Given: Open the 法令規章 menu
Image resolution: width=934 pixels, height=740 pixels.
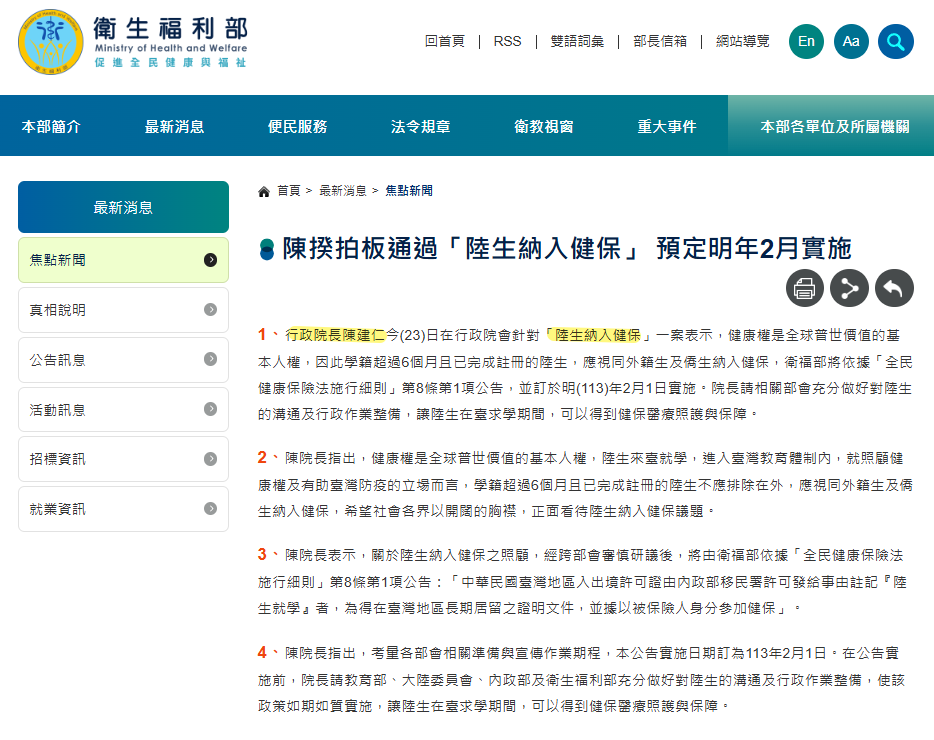Looking at the screenshot, I should click(421, 126).
